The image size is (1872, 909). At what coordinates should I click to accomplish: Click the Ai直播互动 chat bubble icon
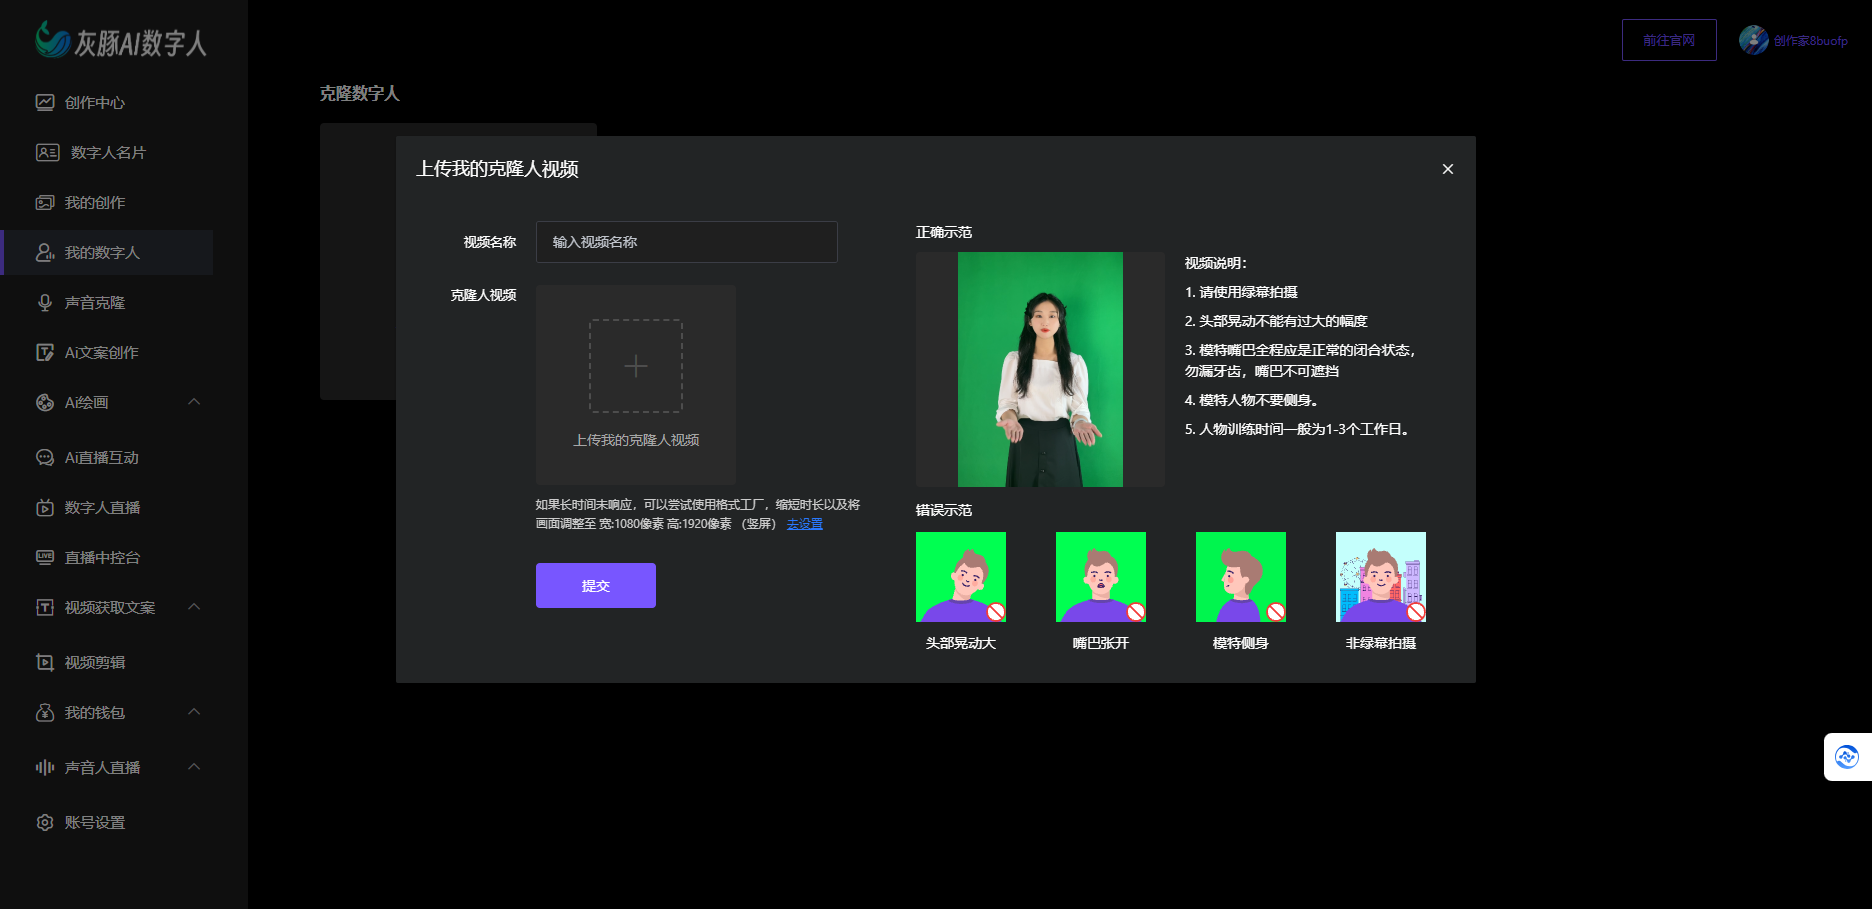[x=45, y=457]
